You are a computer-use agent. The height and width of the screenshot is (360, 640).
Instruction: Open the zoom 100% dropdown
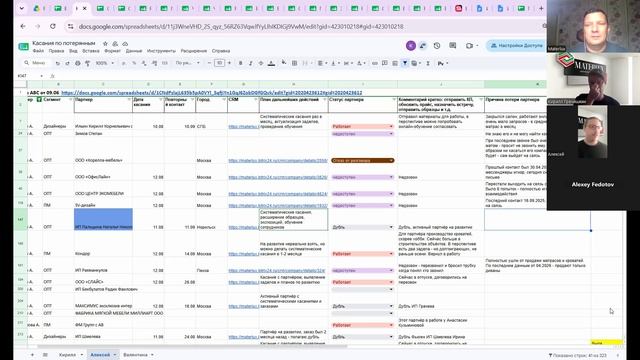105,63
